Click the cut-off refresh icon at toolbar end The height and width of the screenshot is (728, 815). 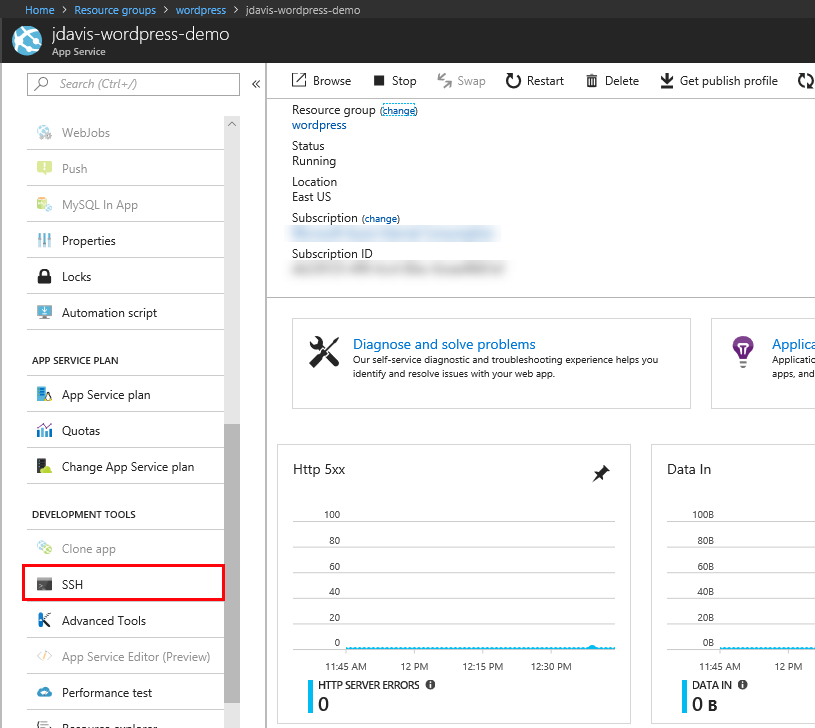click(x=806, y=81)
